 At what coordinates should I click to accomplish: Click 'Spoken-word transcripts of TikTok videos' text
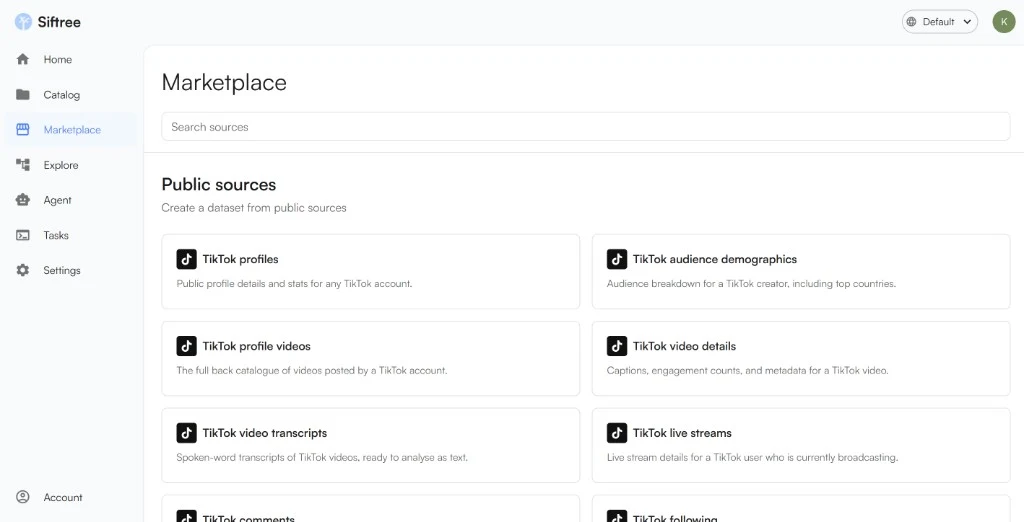pos(322,457)
